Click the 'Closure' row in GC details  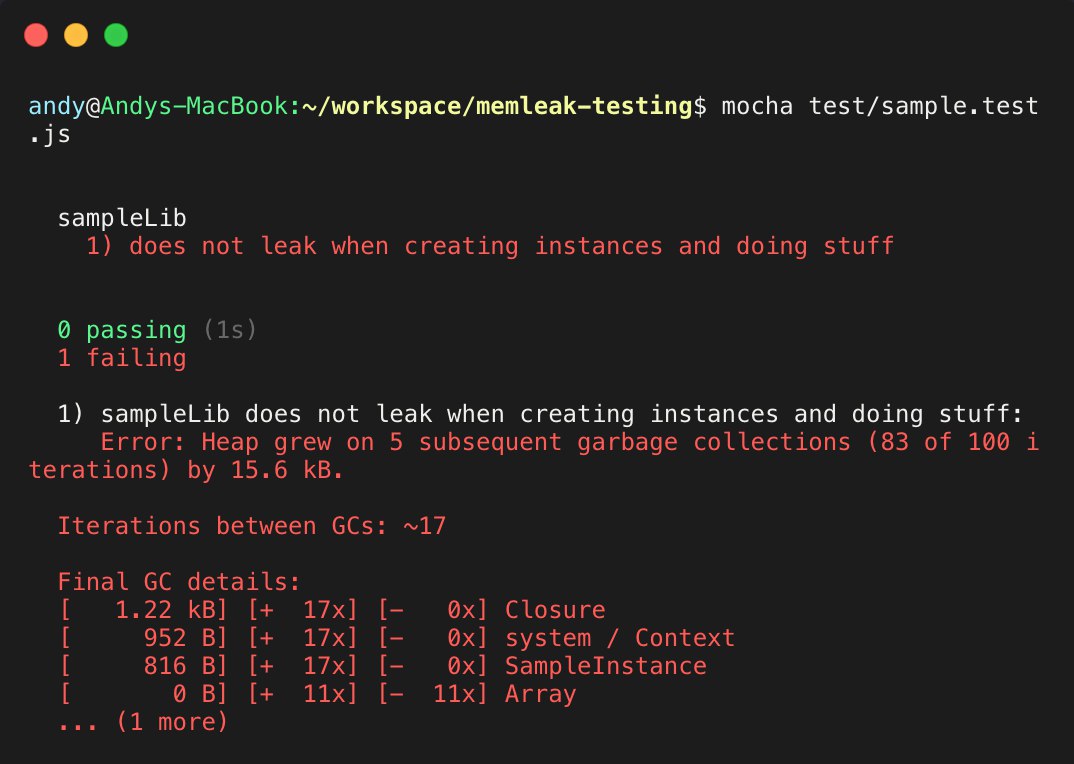coord(332,610)
